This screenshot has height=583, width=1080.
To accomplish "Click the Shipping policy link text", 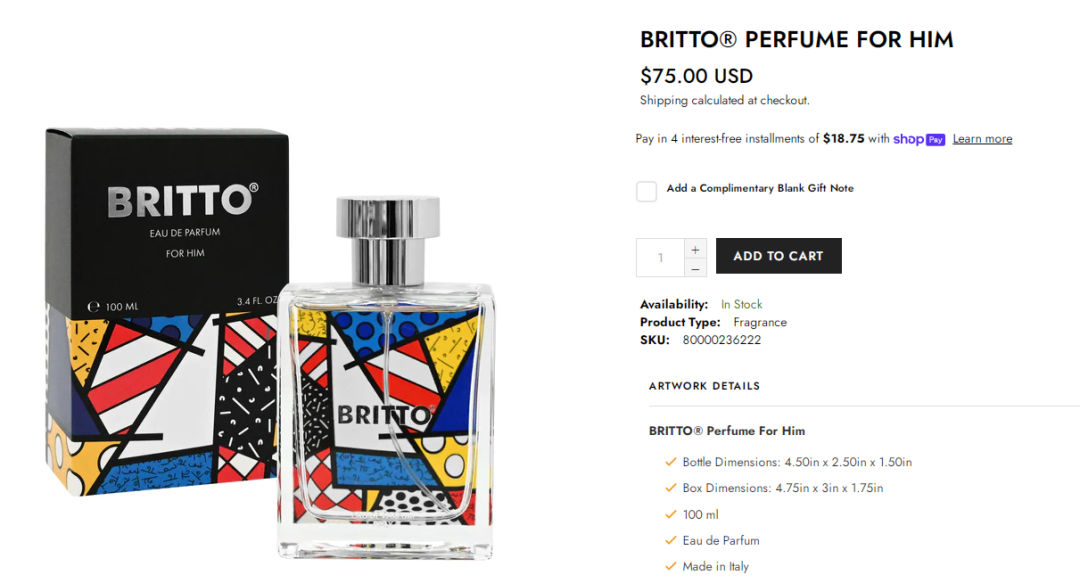I will click(663, 101).
